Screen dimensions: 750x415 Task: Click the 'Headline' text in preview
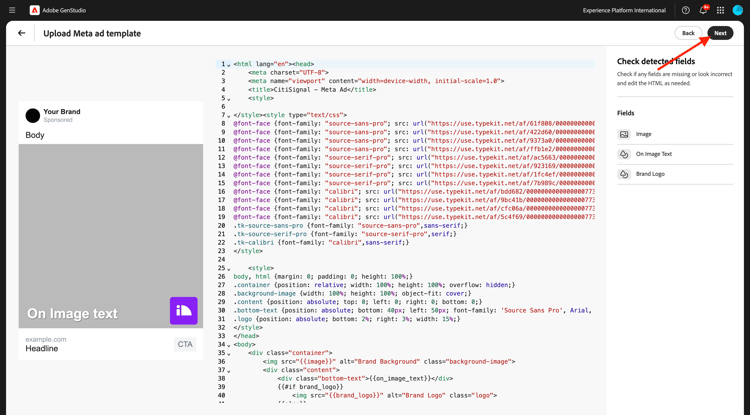tap(42, 349)
